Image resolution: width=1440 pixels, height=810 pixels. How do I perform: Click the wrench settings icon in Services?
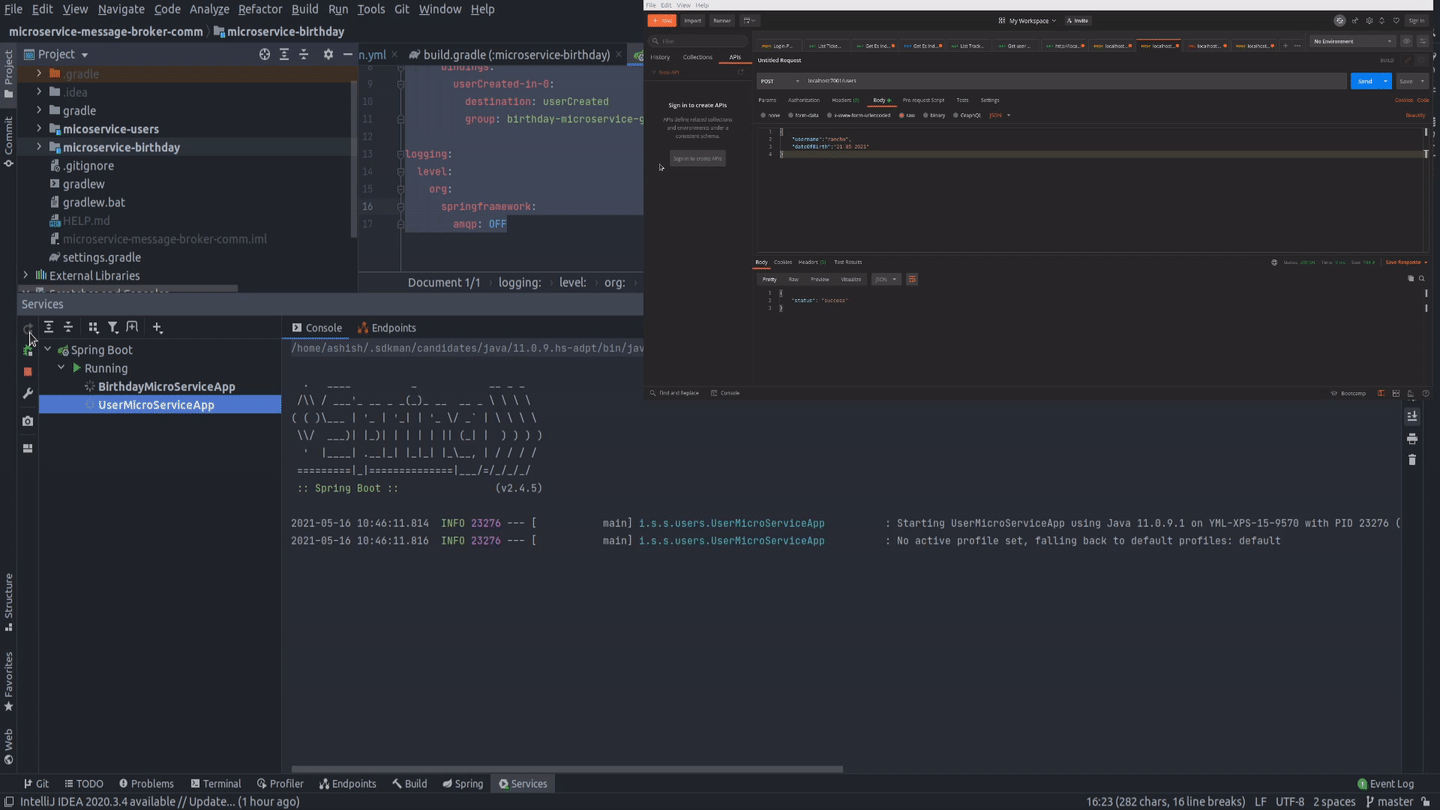[28, 394]
